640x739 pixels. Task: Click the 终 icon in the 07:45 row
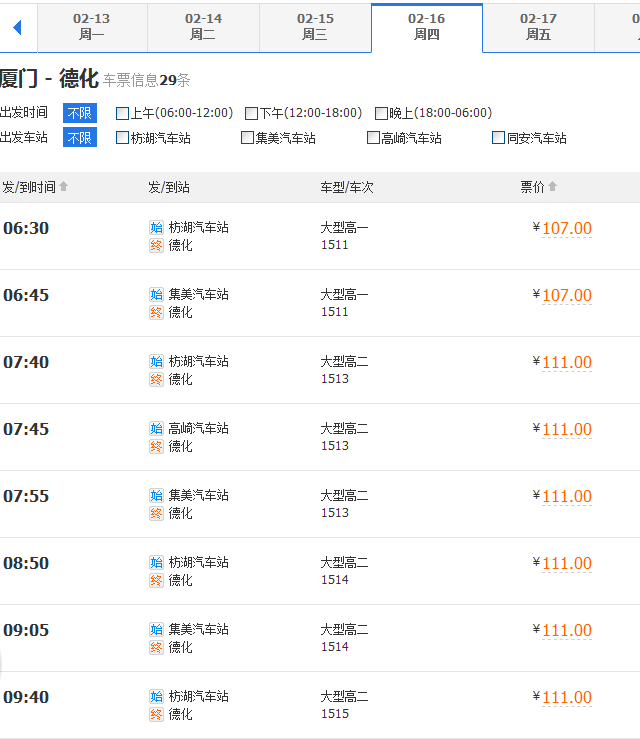pos(156,446)
